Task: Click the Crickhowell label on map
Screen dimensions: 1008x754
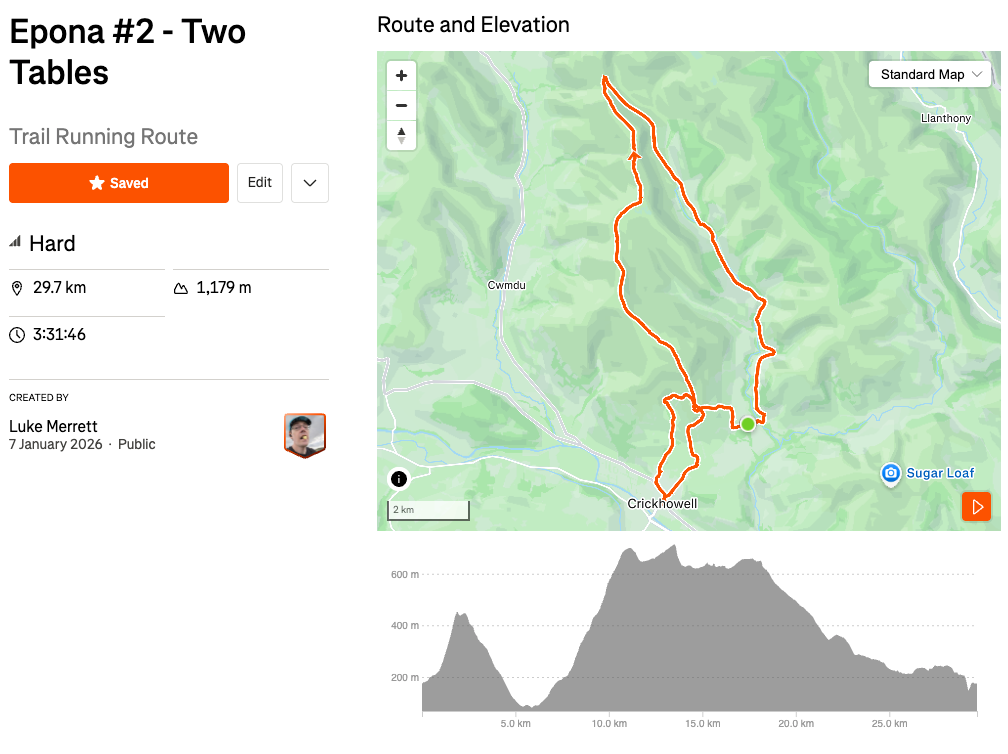Action: pos(662,504)
